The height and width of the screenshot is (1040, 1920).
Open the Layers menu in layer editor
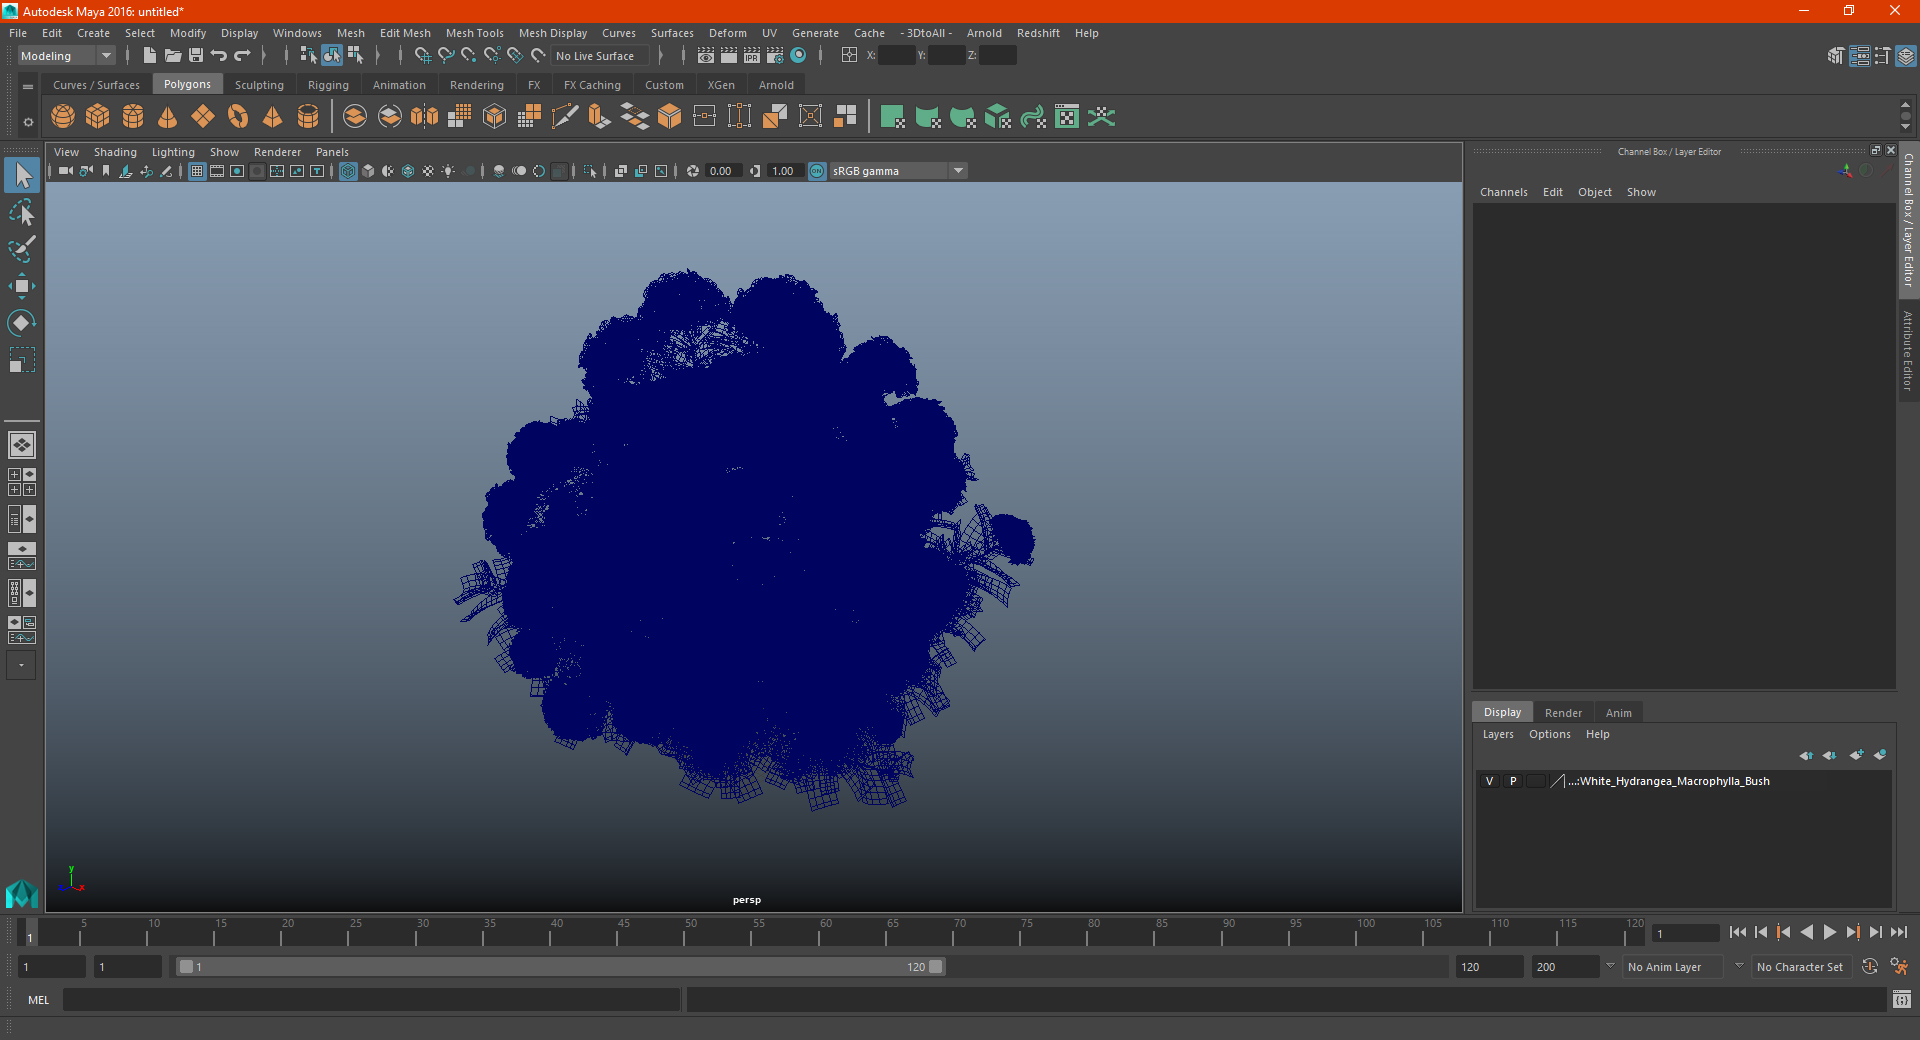point(1497,734)
